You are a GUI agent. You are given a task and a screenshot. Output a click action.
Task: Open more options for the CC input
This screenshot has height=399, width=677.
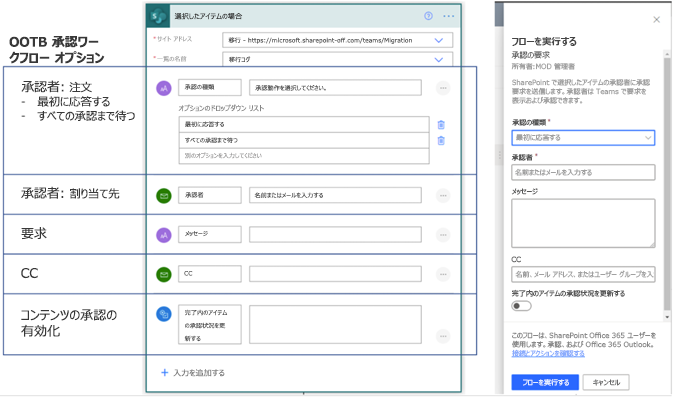(x=443, y=274)
